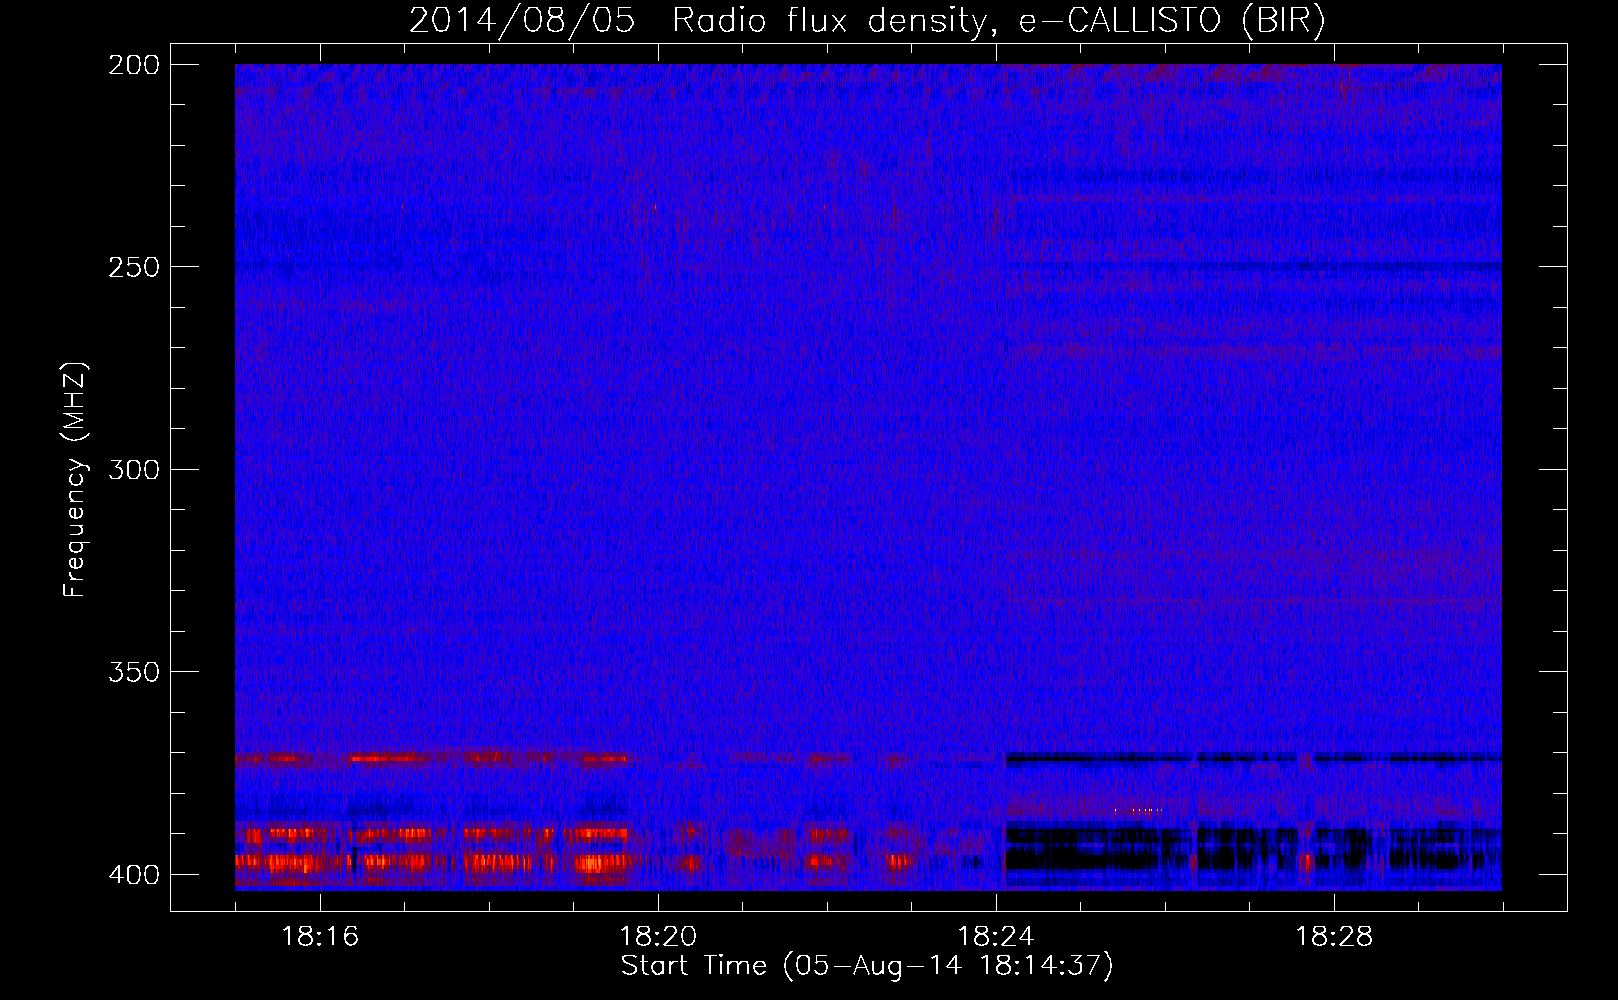Viewport: 1618px width, 1000px height.
Task: Click the 18:24 time tick label
Action: point(996,937)
